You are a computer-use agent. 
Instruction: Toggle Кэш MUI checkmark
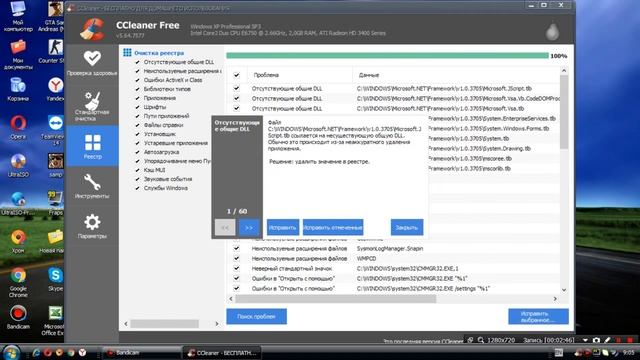(137, 170)
